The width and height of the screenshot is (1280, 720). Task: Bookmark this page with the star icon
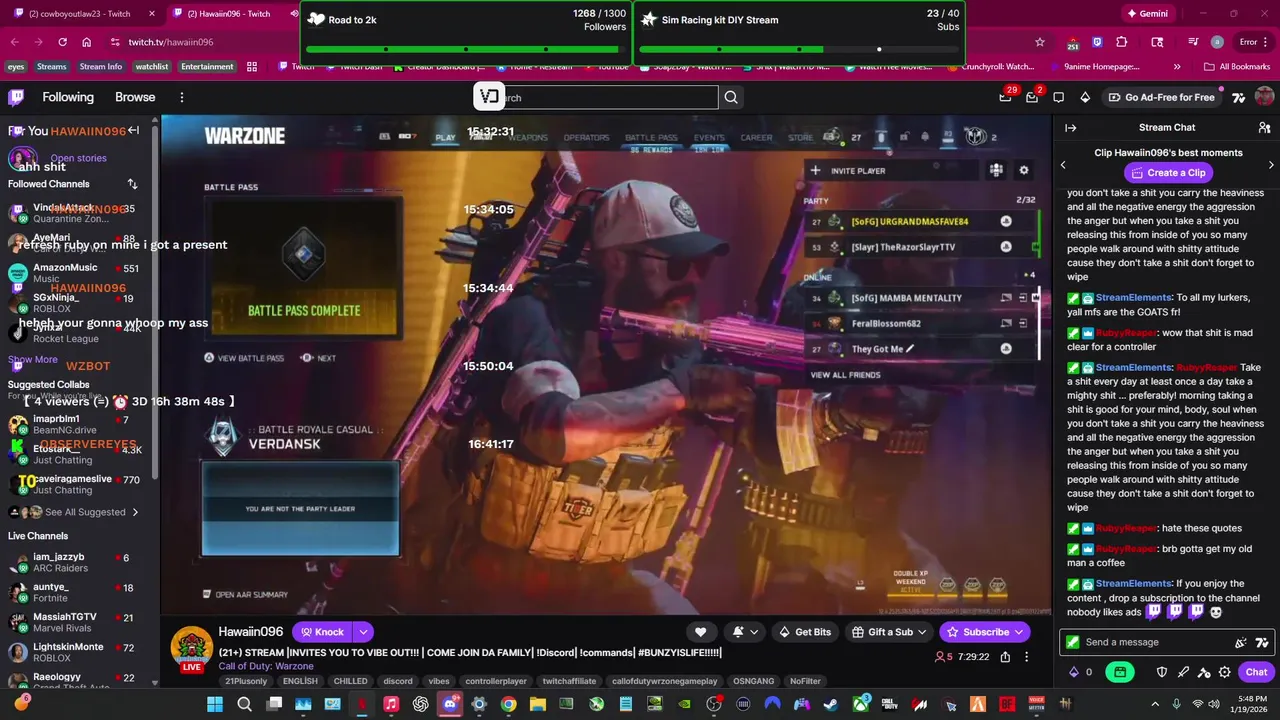tap(1040, 42)
